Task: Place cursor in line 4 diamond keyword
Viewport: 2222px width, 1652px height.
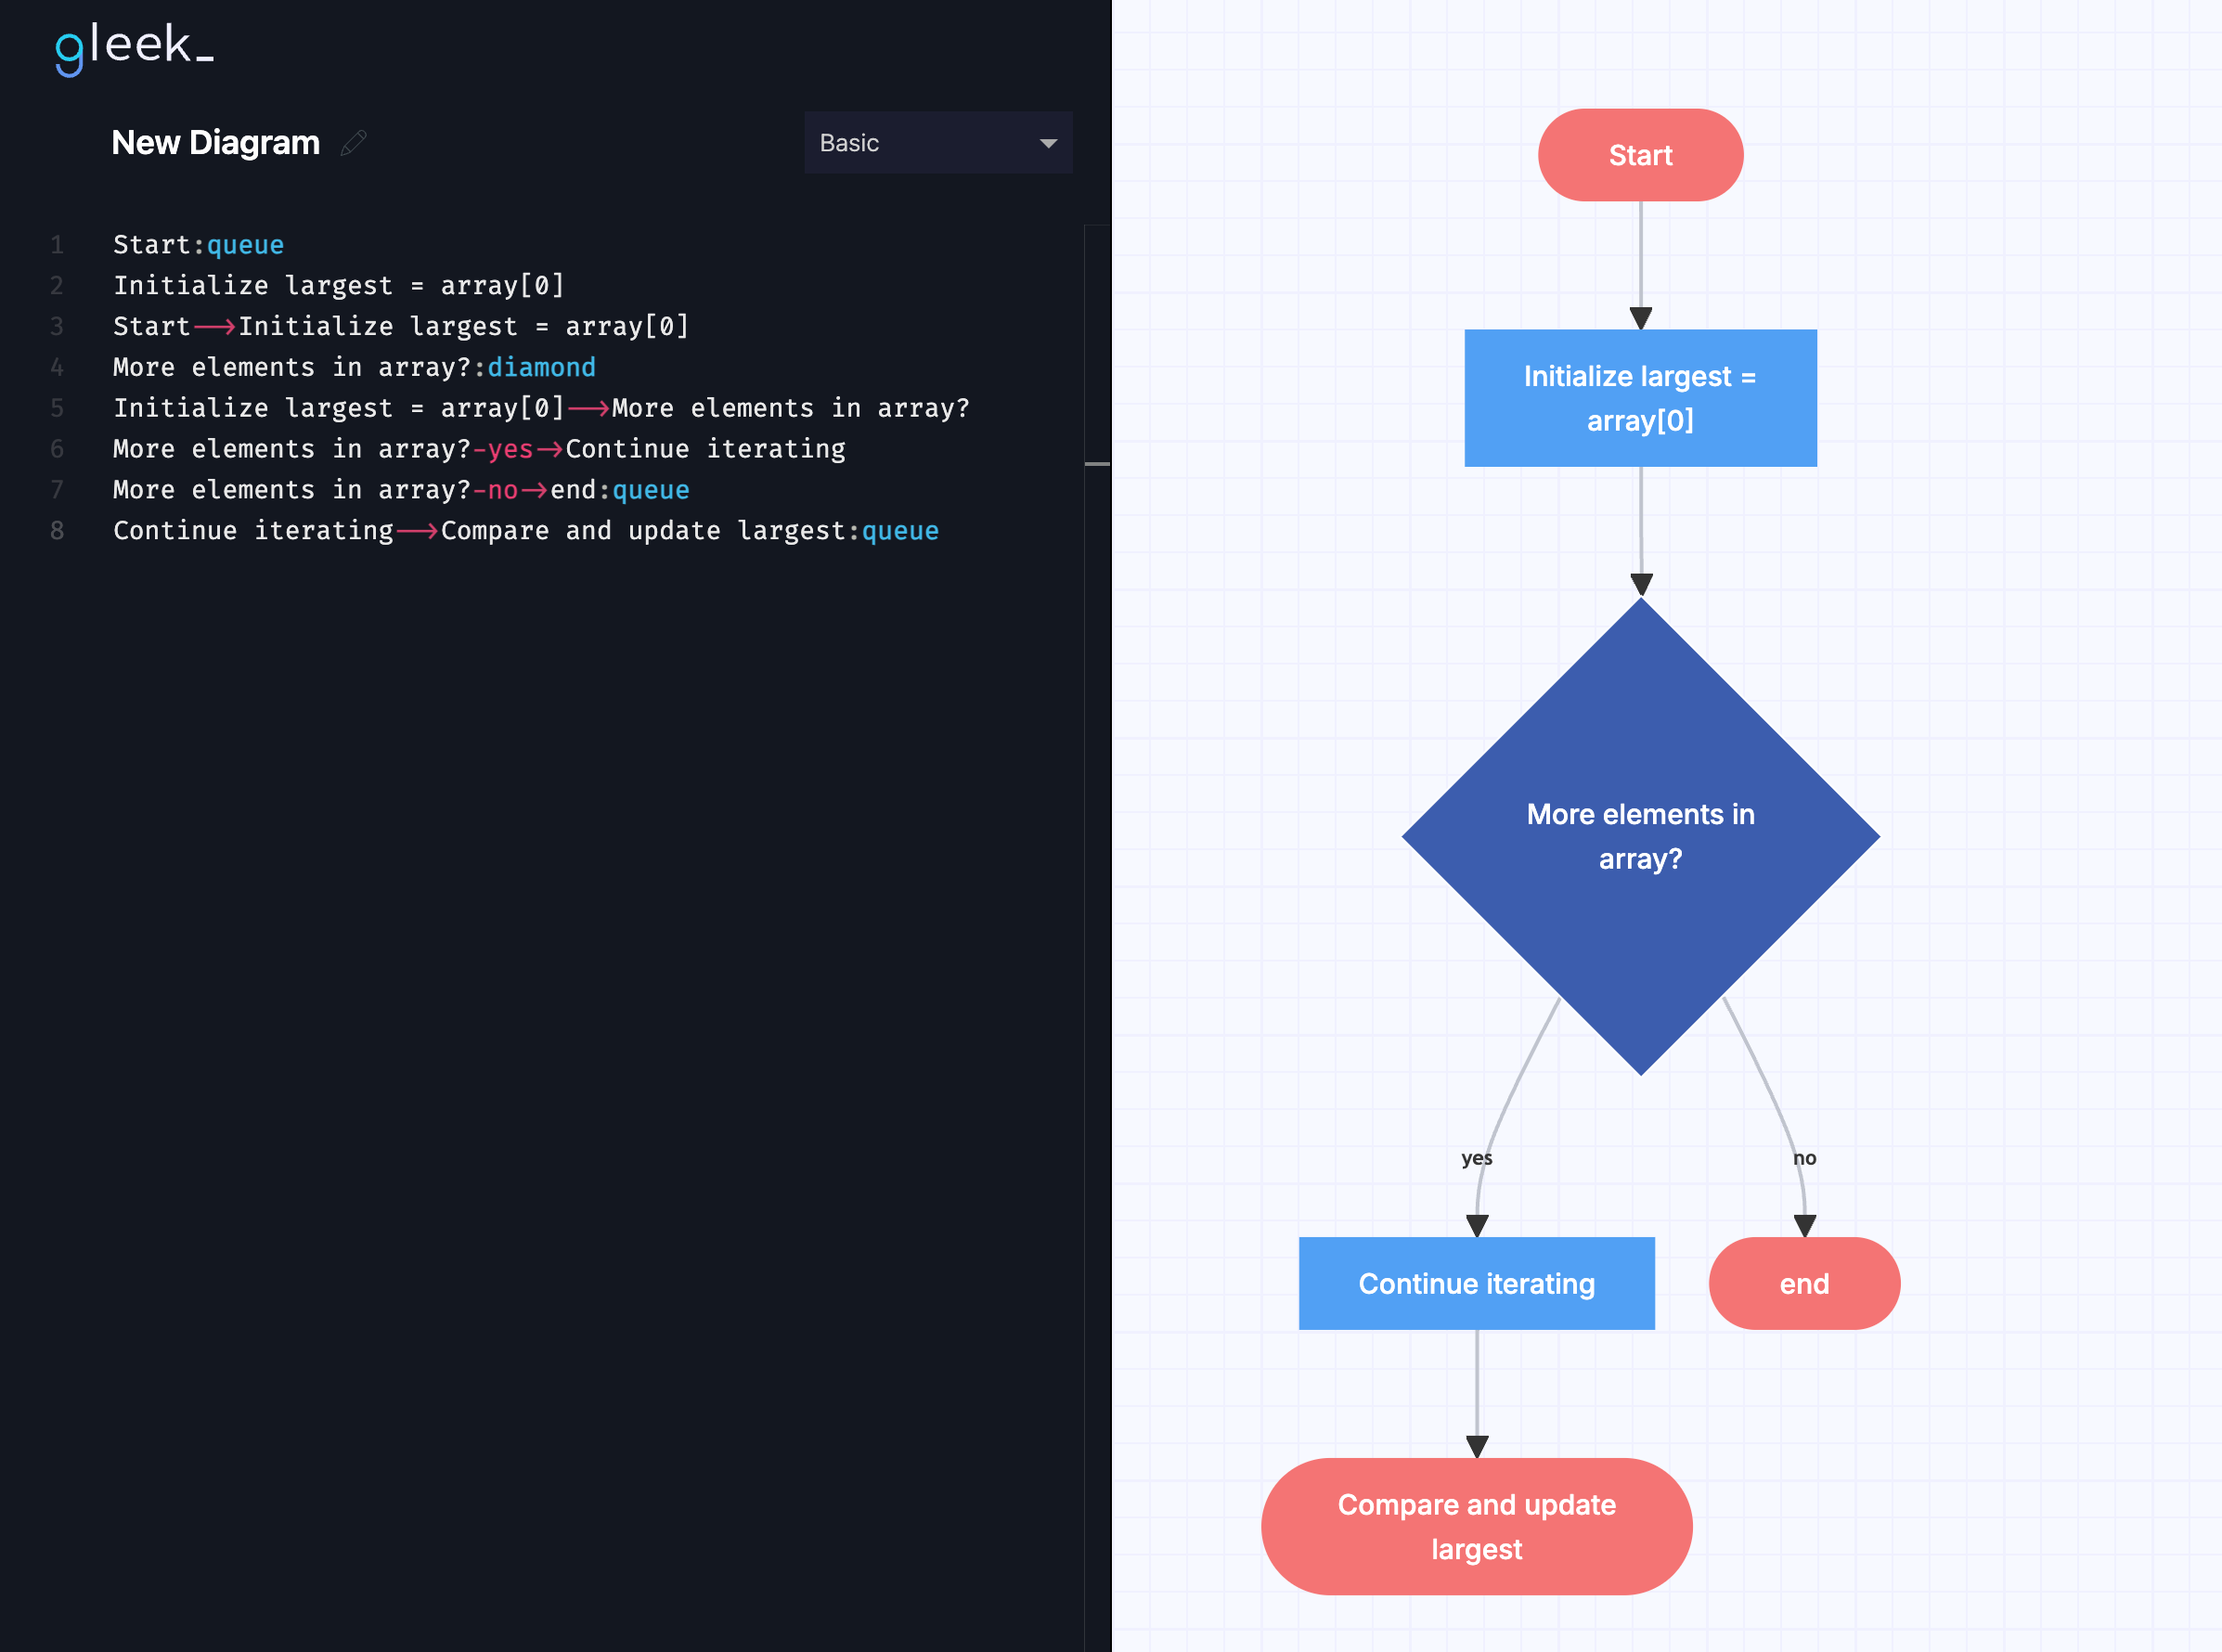Action: tap(541, 368)
